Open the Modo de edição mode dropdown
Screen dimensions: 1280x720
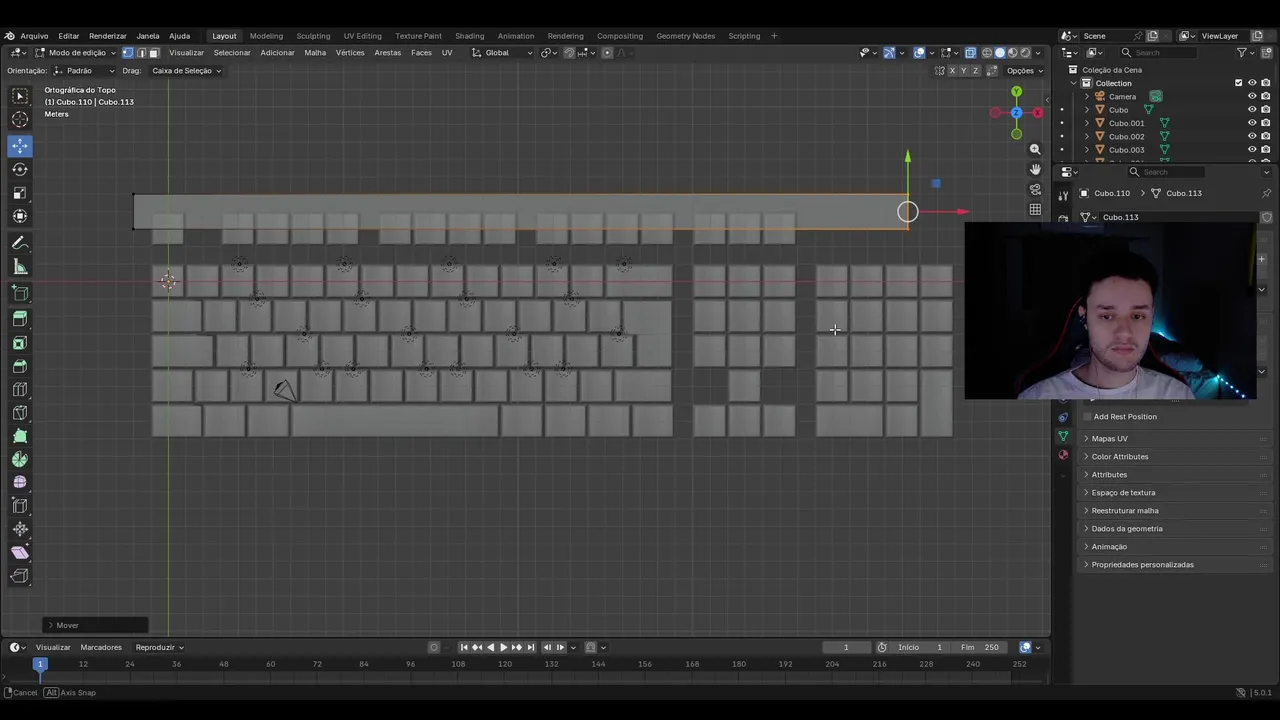click(x=76, y=53)
